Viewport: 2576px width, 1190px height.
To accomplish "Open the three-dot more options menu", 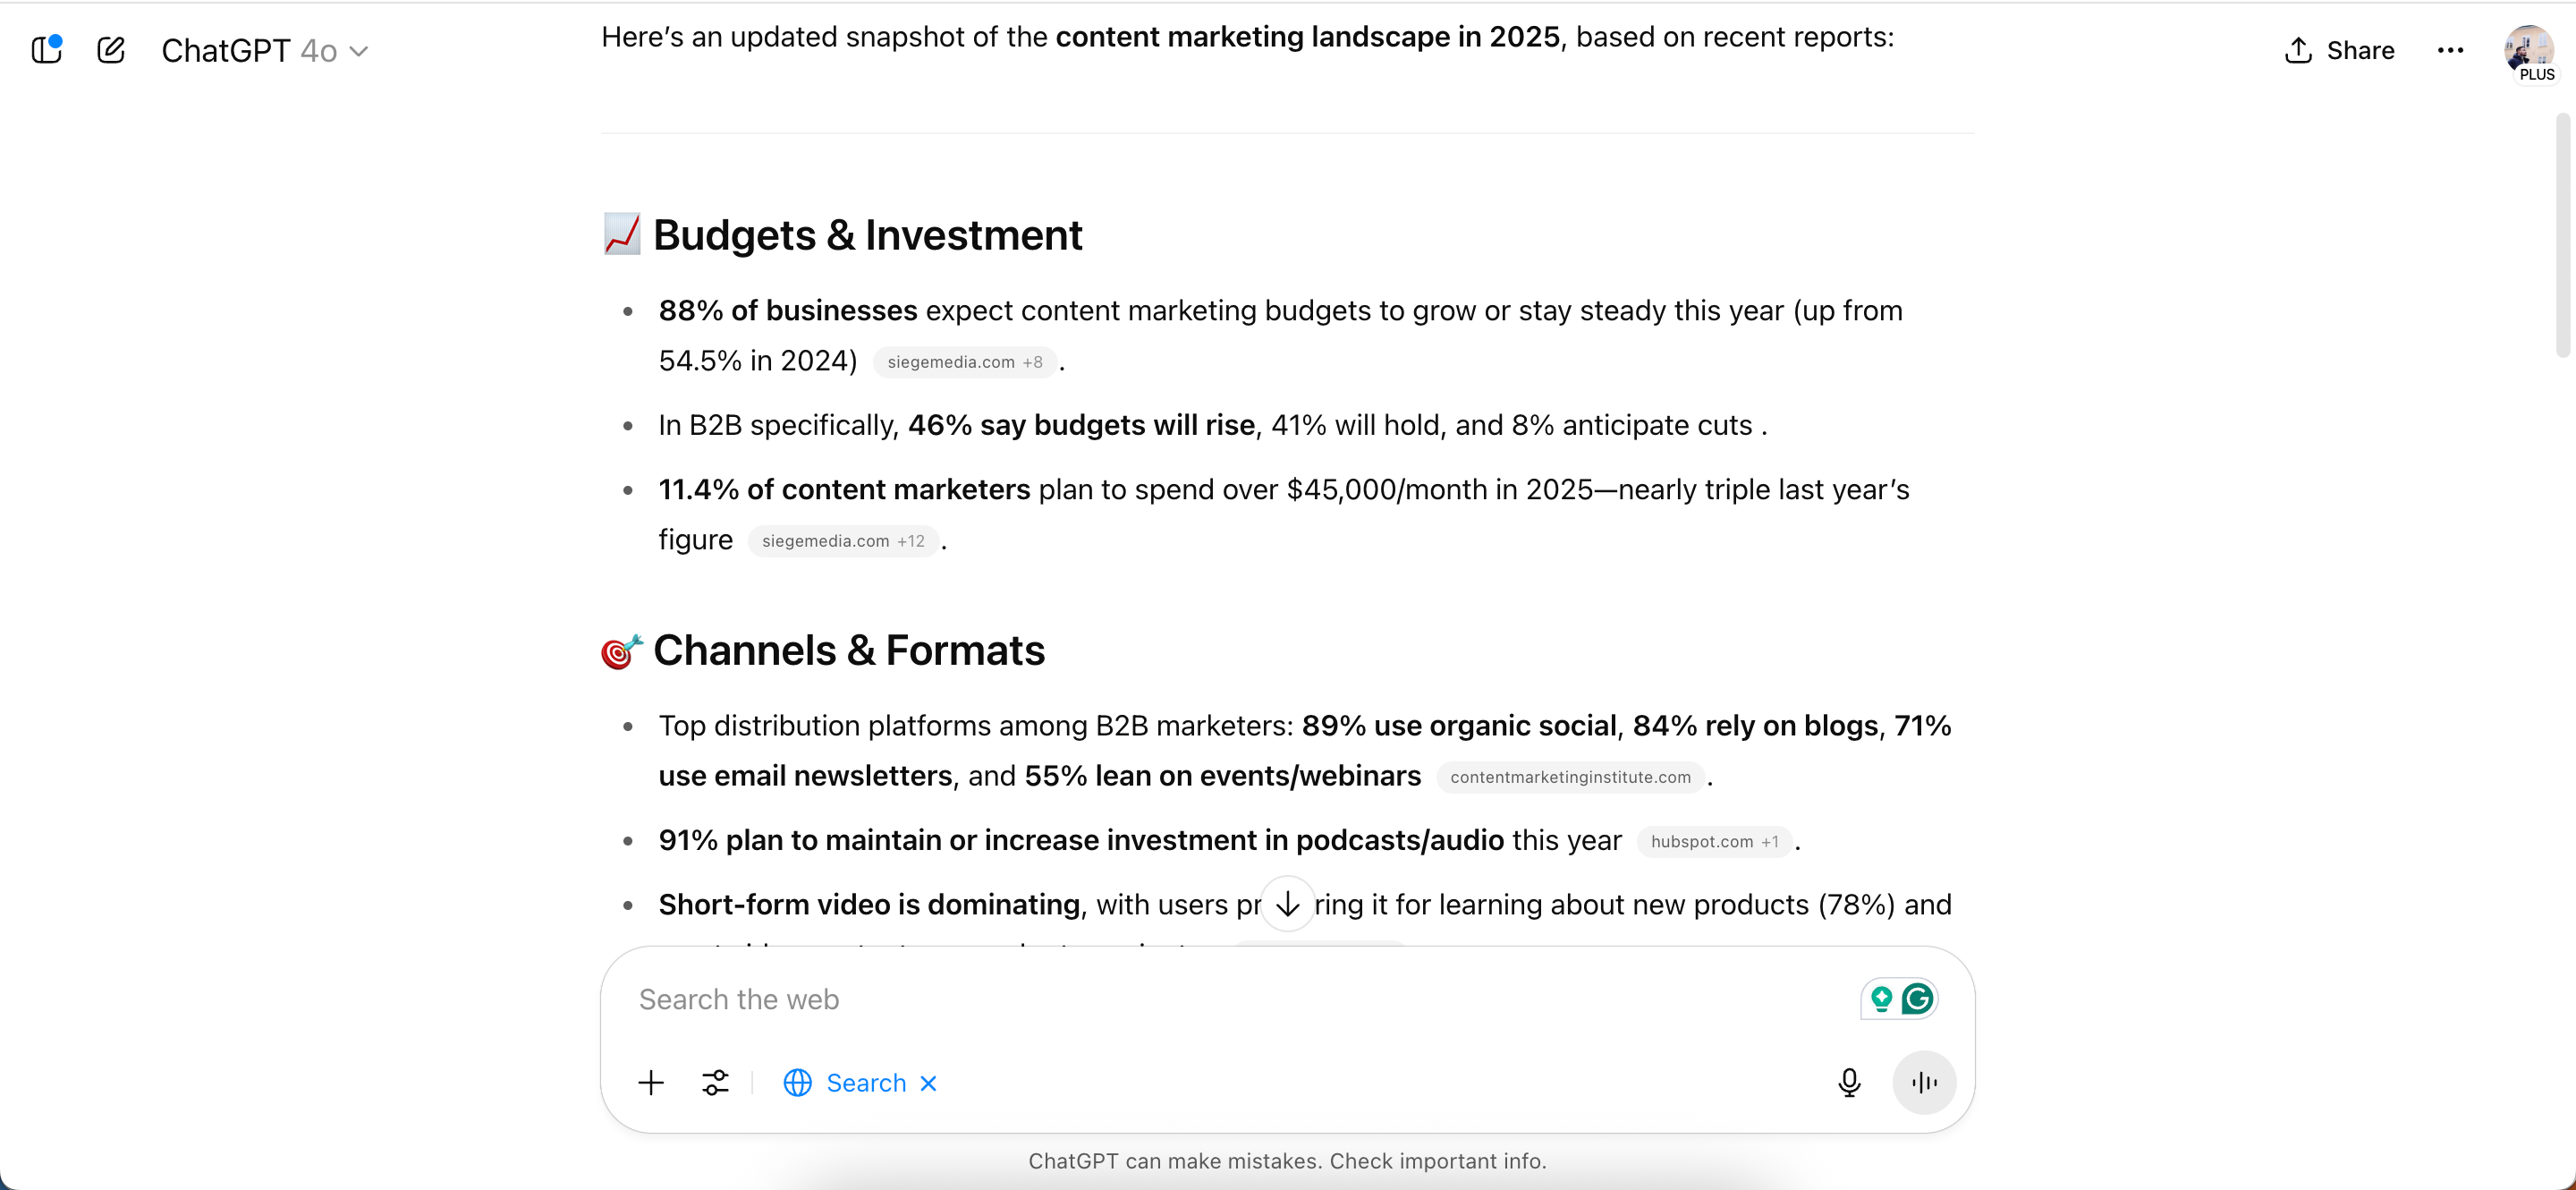I will 2450,50.
